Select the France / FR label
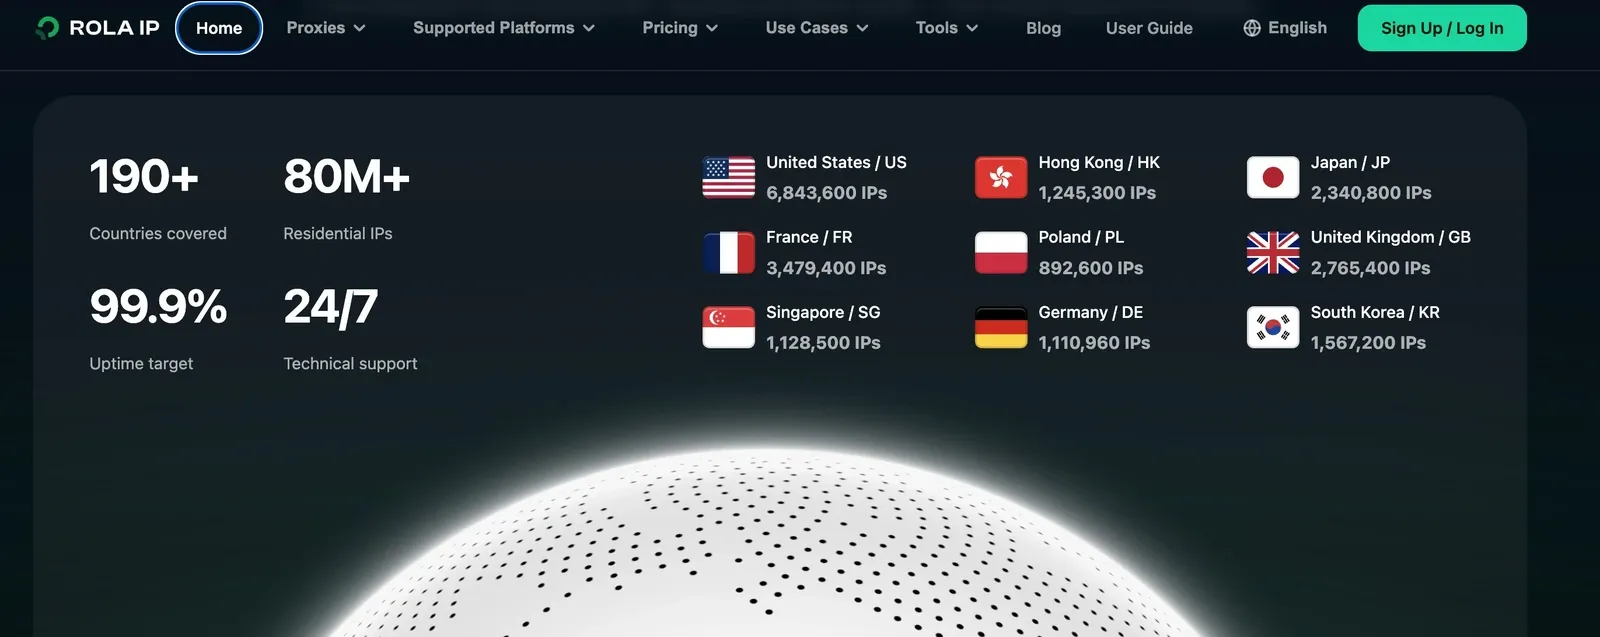The width and height of the screenshot is (1600, 637). [x=809, y=237]
